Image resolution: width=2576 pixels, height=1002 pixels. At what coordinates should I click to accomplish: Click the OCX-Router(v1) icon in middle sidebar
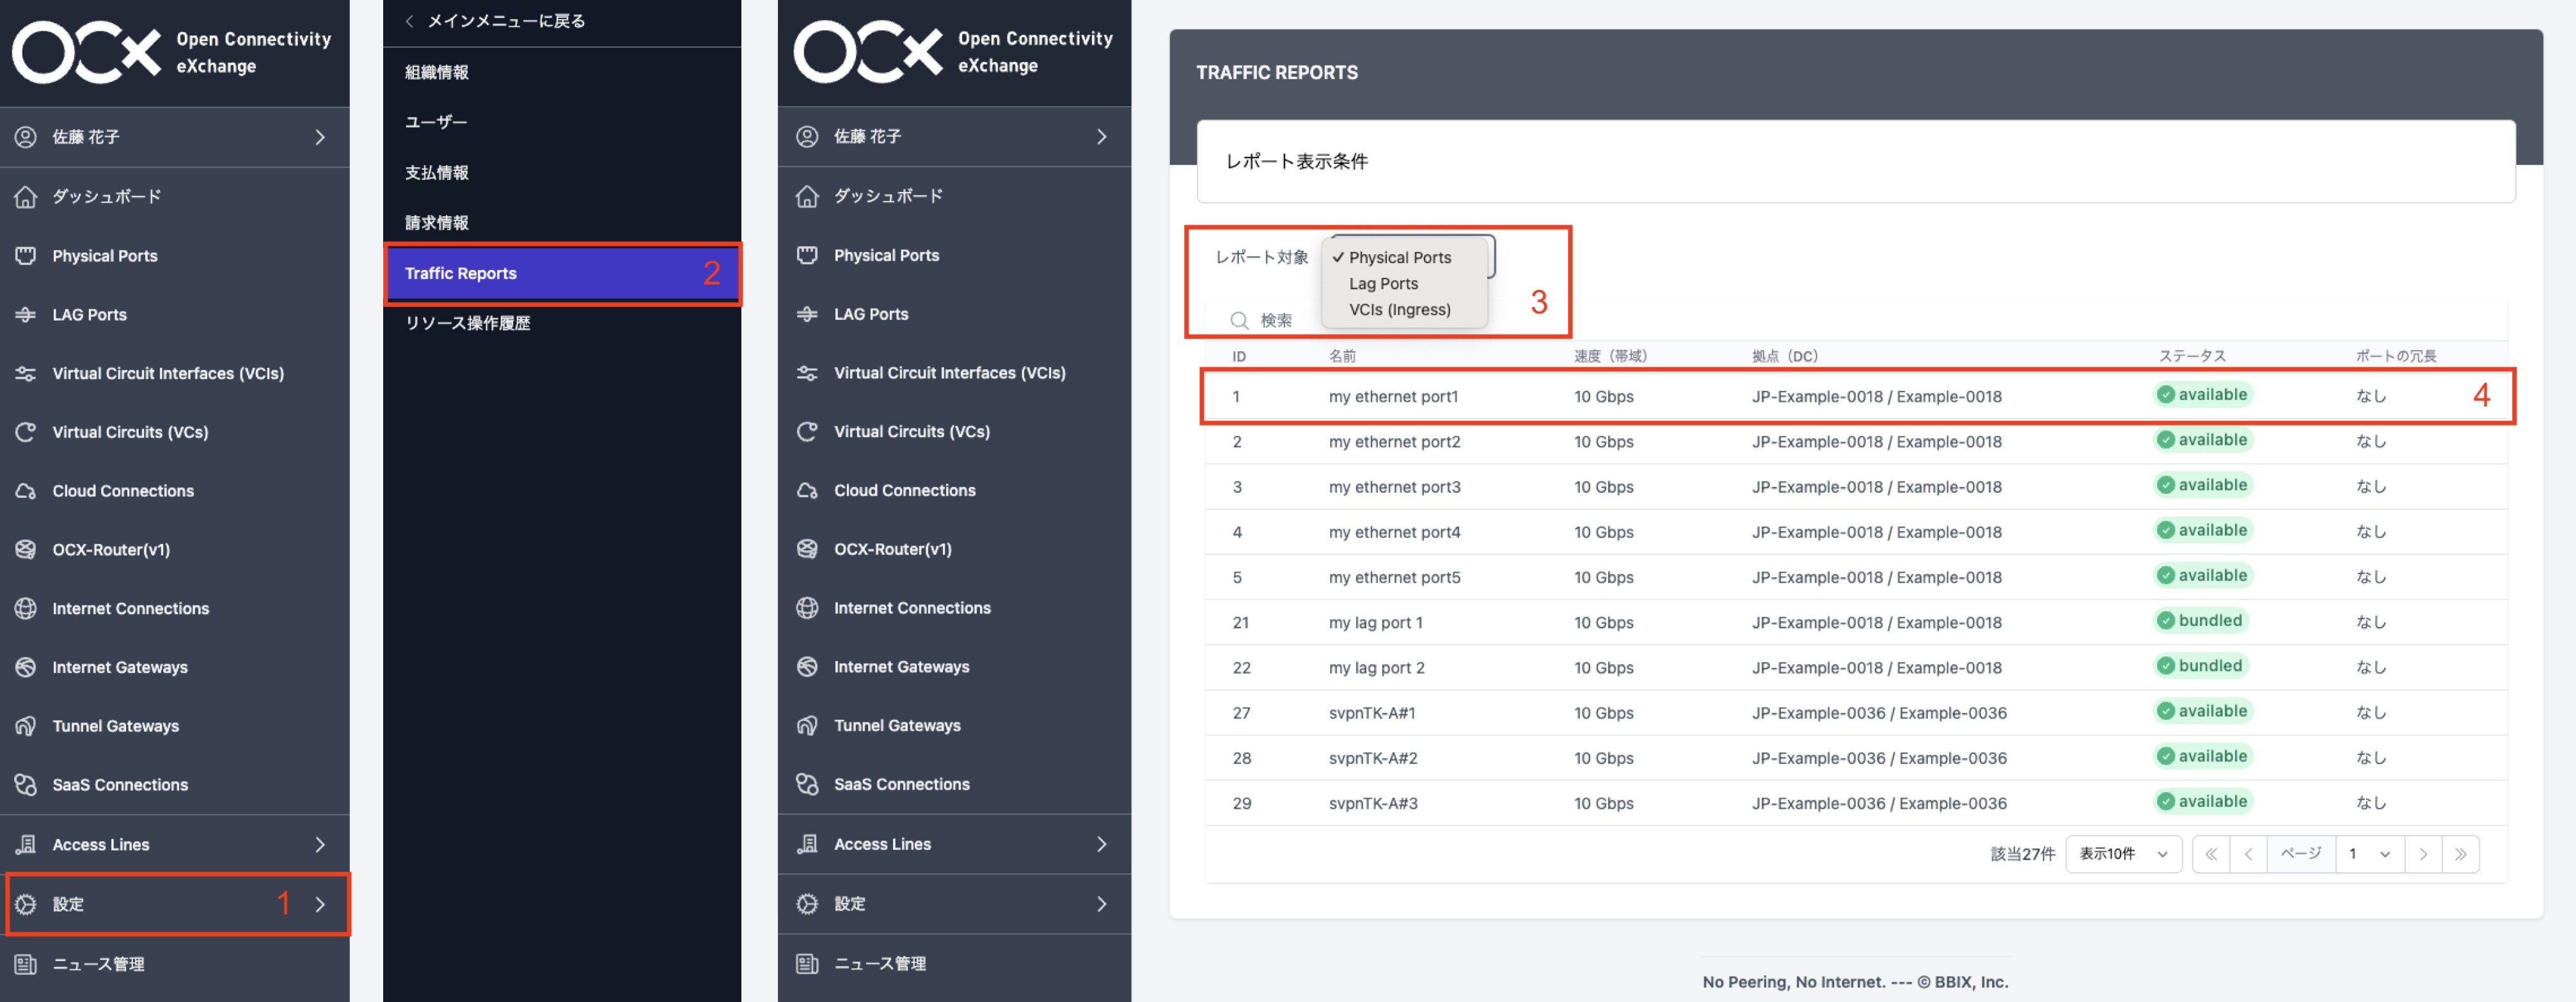coord(807,549)
